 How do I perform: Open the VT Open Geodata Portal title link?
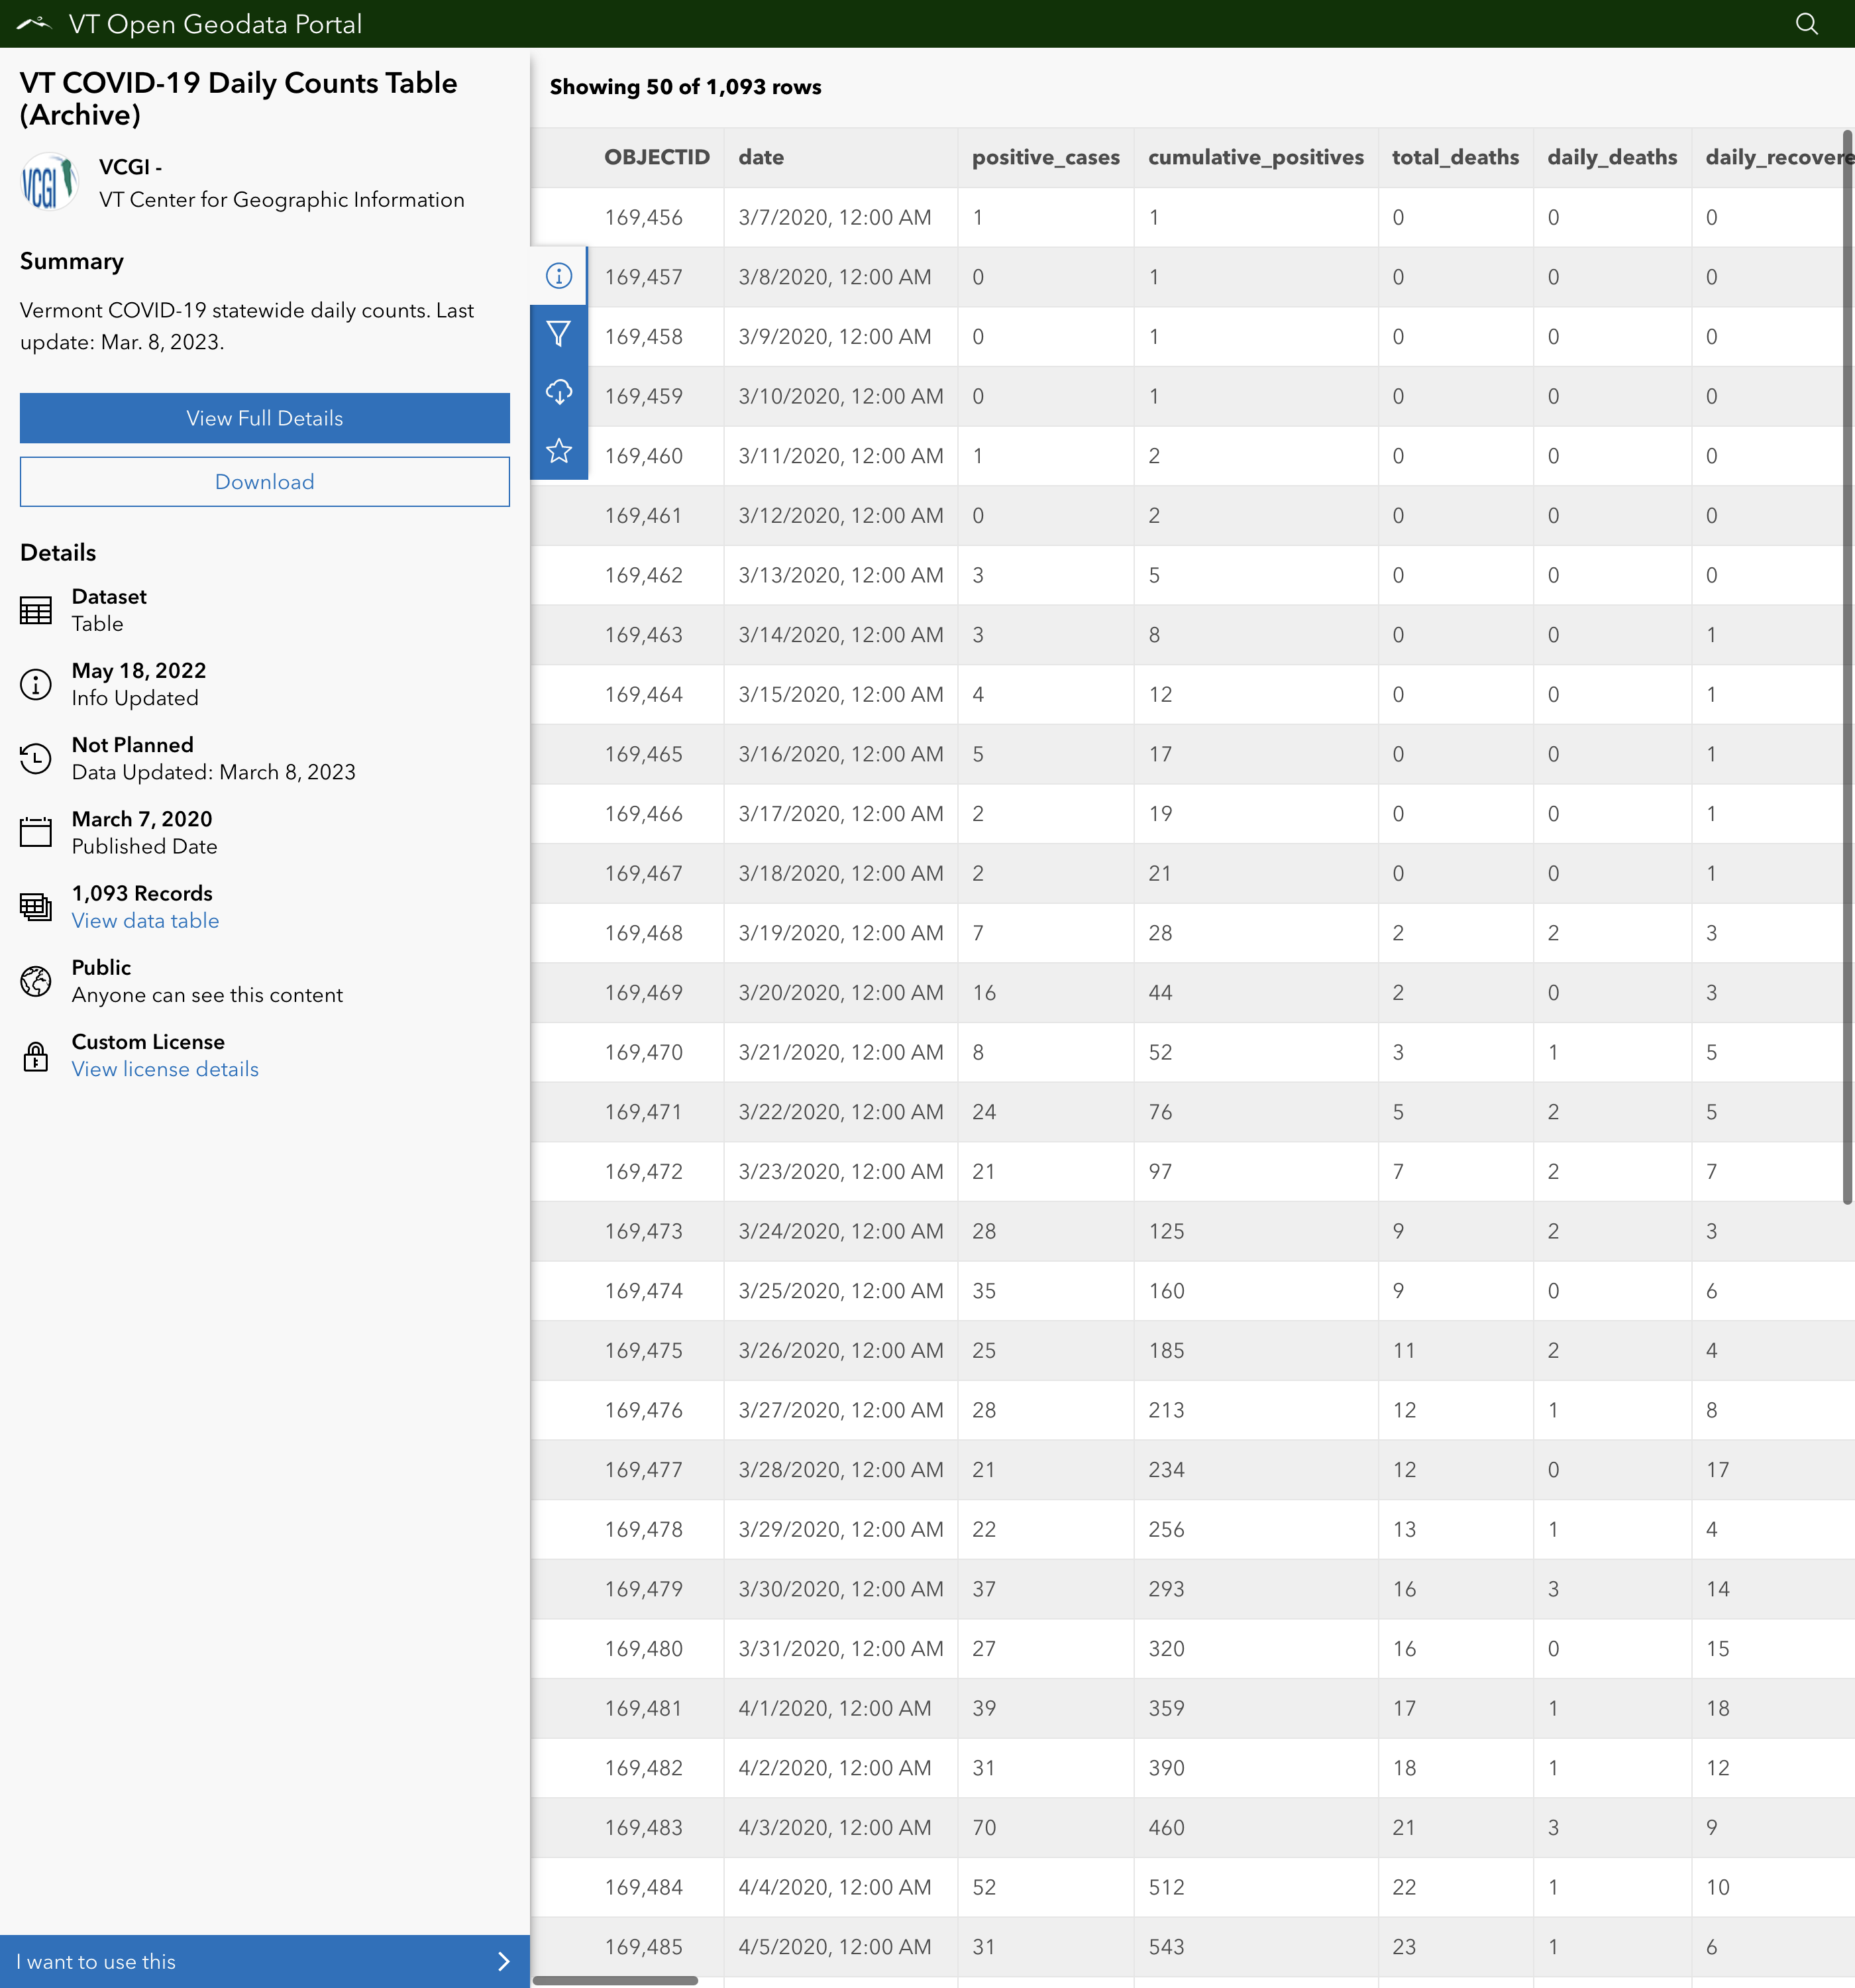point(215,24)
